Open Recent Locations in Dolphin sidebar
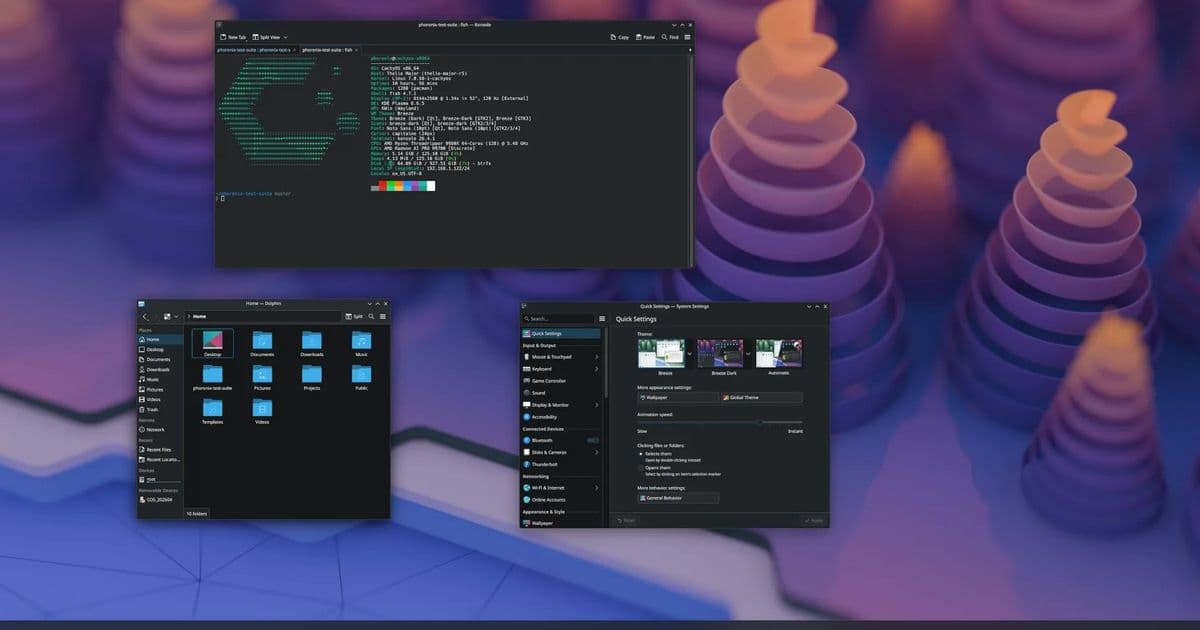The width and height of the screenshot is (1200, 630). click(x=161, y=459)
